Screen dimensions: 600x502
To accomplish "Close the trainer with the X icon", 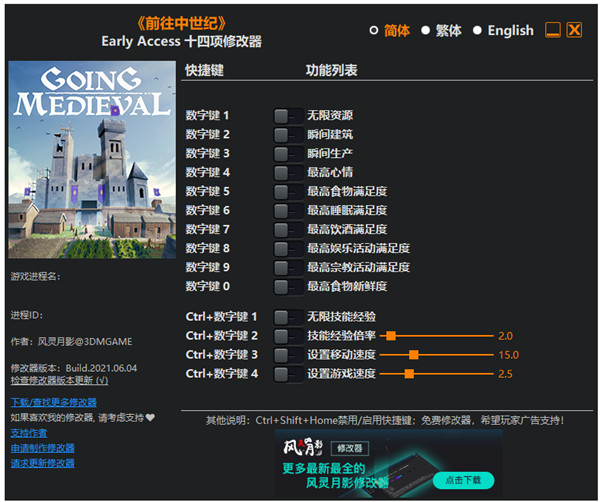I will point(574,30).
